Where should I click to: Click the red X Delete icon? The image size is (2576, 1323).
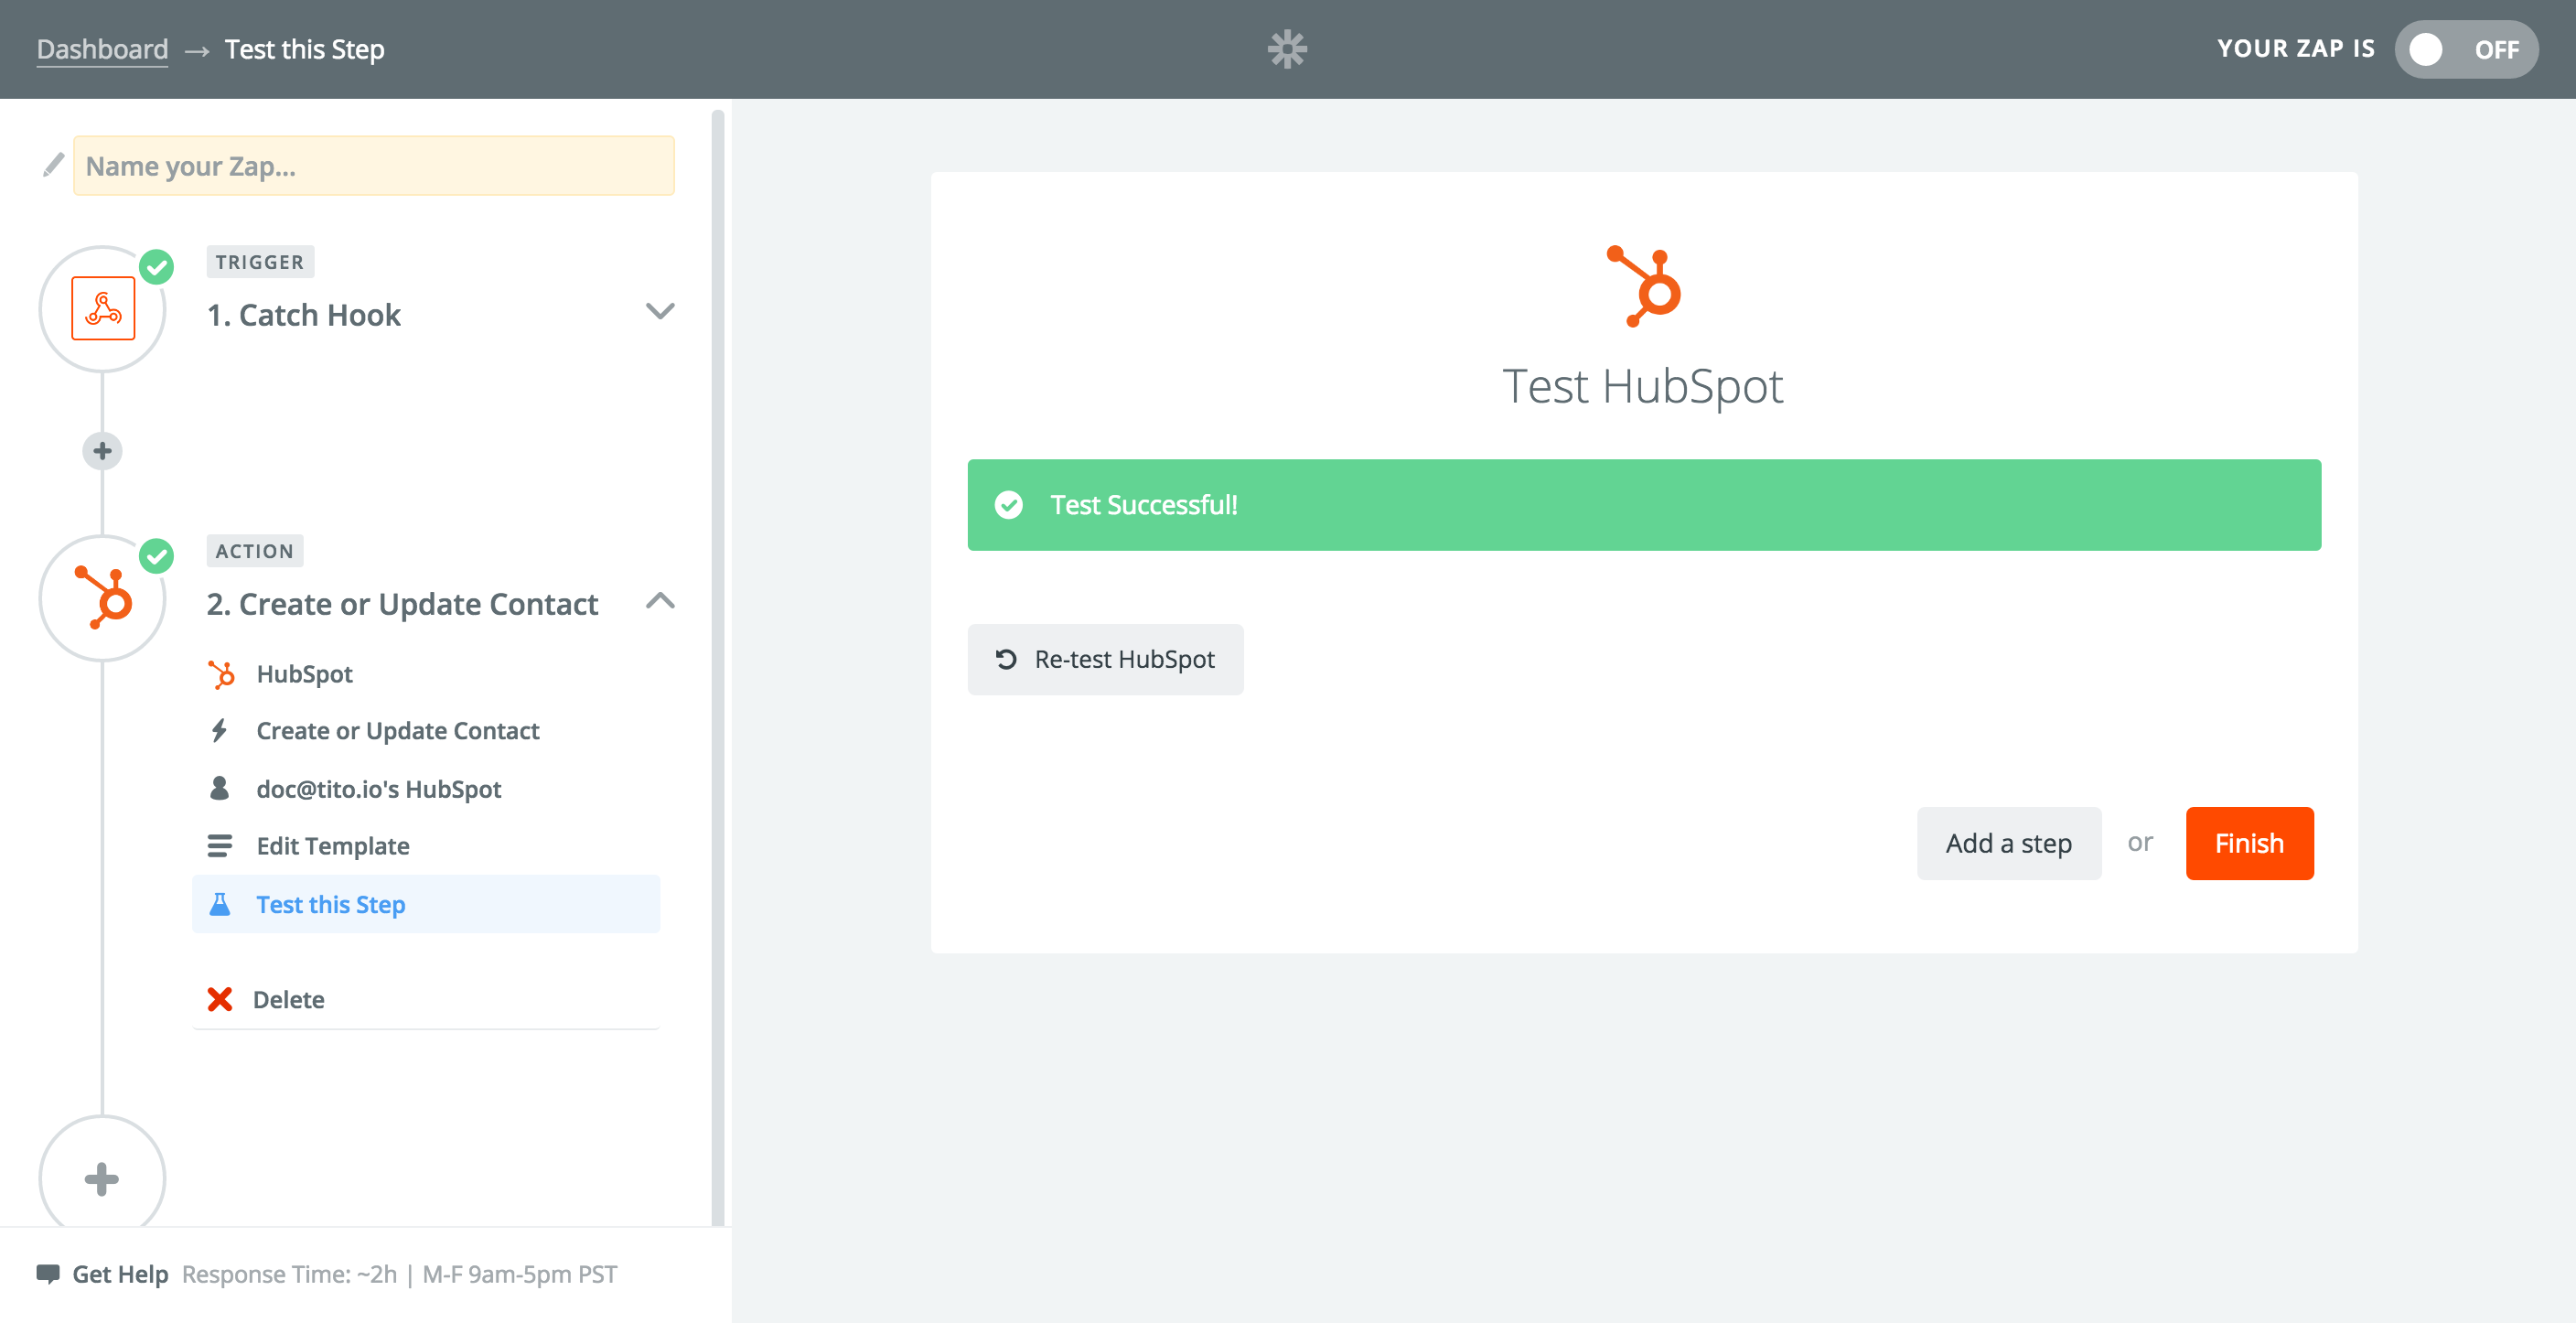pyautogui.click(x=220, y=999)
